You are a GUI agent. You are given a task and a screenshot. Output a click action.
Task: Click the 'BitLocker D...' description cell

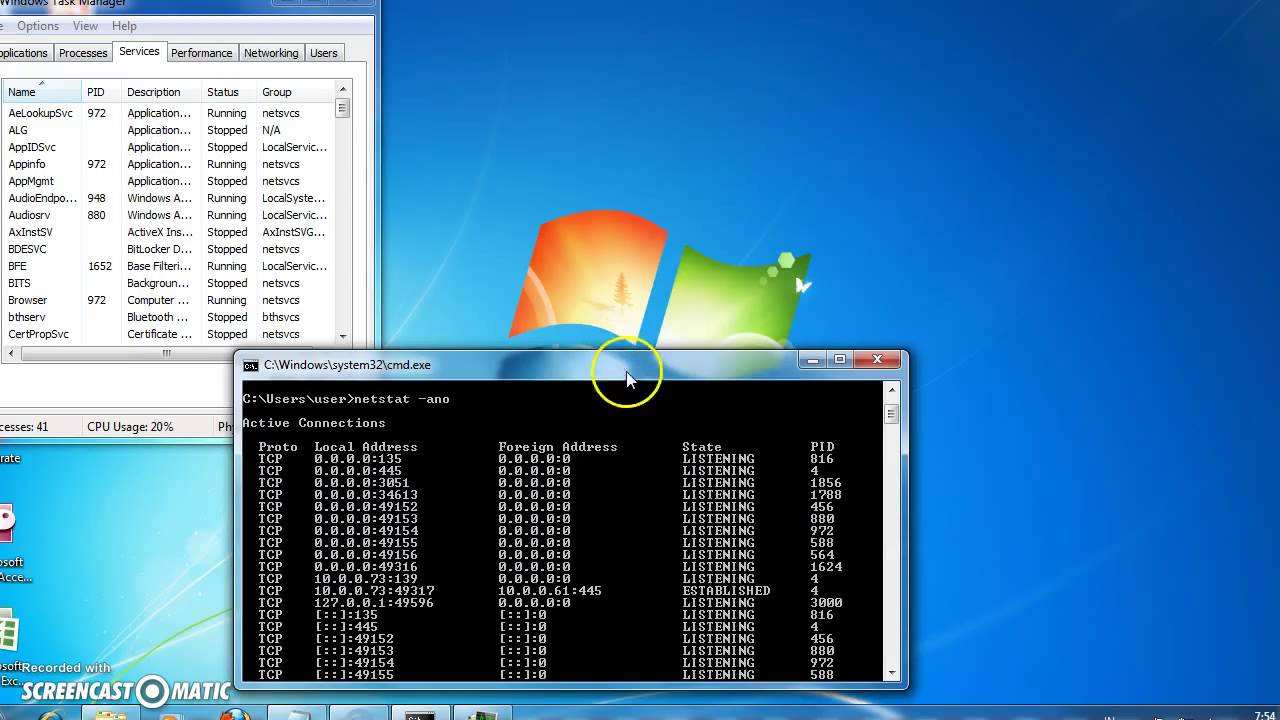pos(159,249)
